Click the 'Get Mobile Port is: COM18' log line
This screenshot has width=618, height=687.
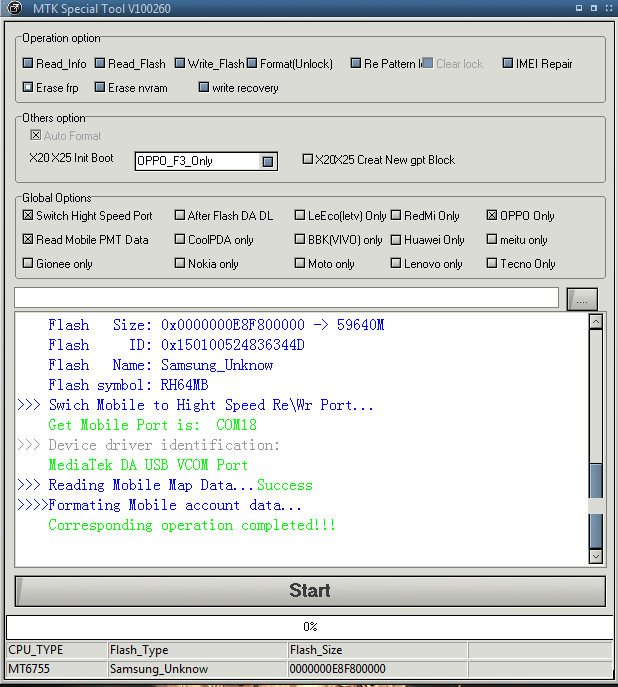coord(152,425)
